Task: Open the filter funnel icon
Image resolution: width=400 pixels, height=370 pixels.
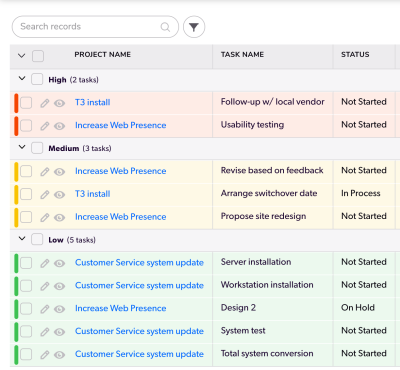Action: tap(194, 27)
